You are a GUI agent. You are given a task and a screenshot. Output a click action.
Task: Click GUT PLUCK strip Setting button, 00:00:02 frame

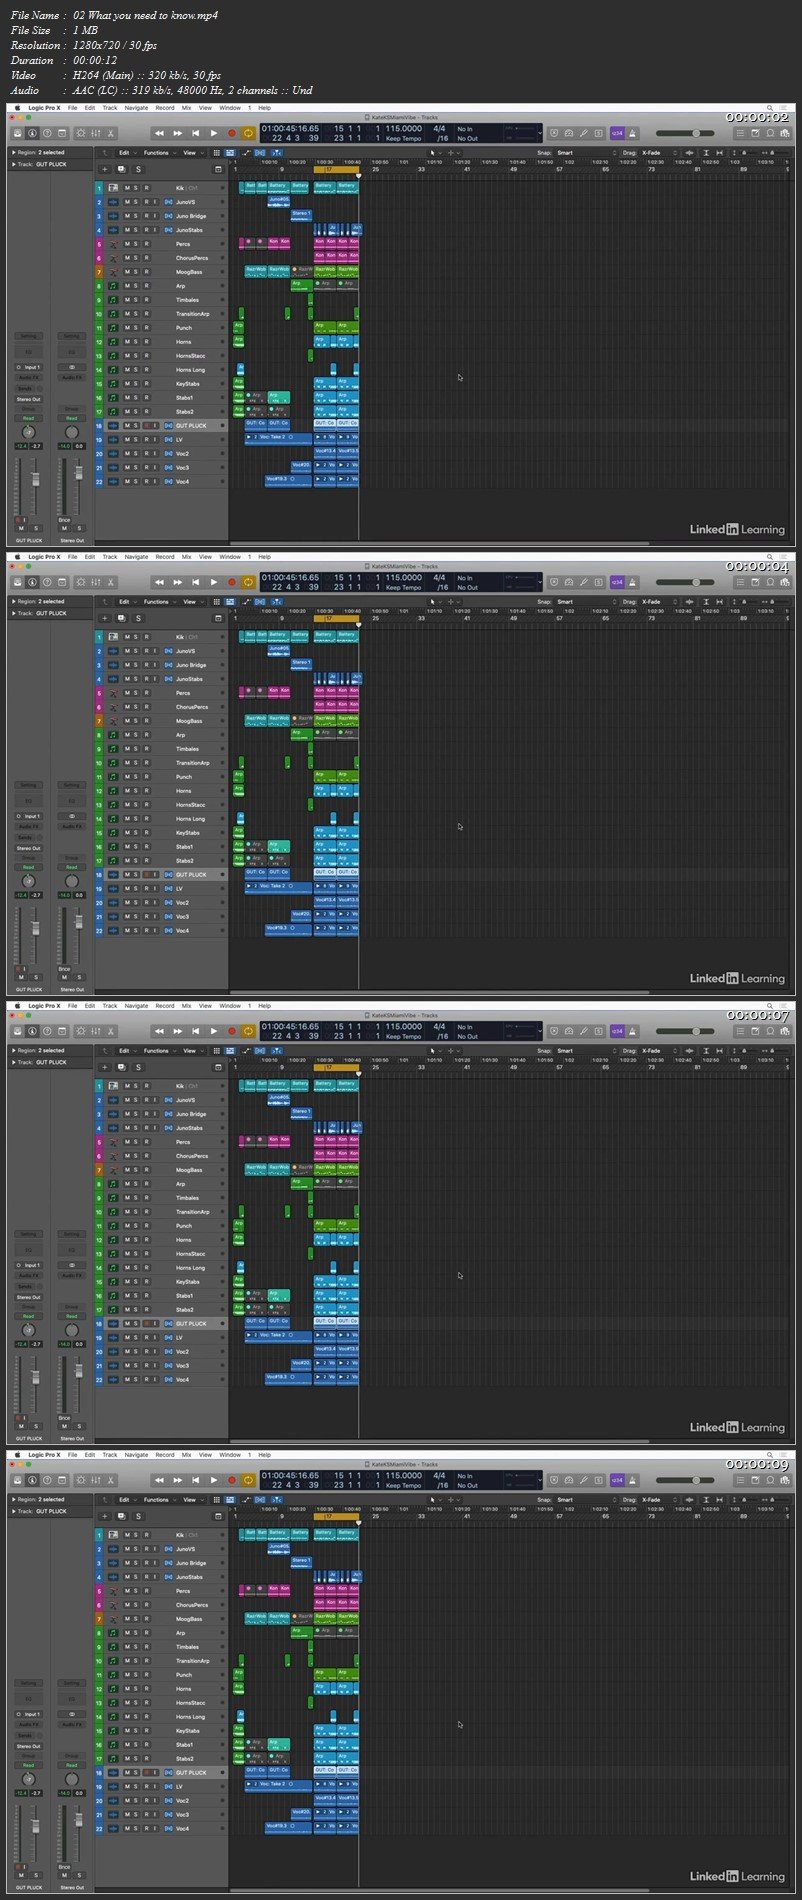[28, 337]
